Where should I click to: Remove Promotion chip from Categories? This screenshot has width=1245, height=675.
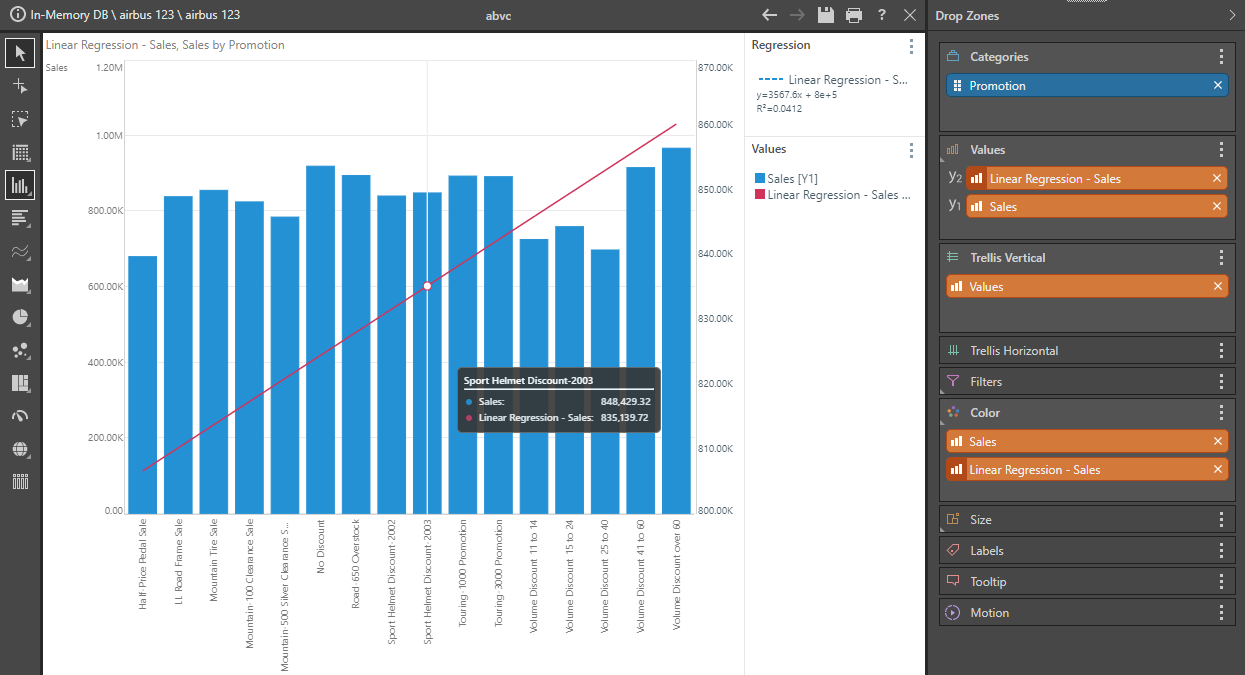click(x=1217, y=86)
